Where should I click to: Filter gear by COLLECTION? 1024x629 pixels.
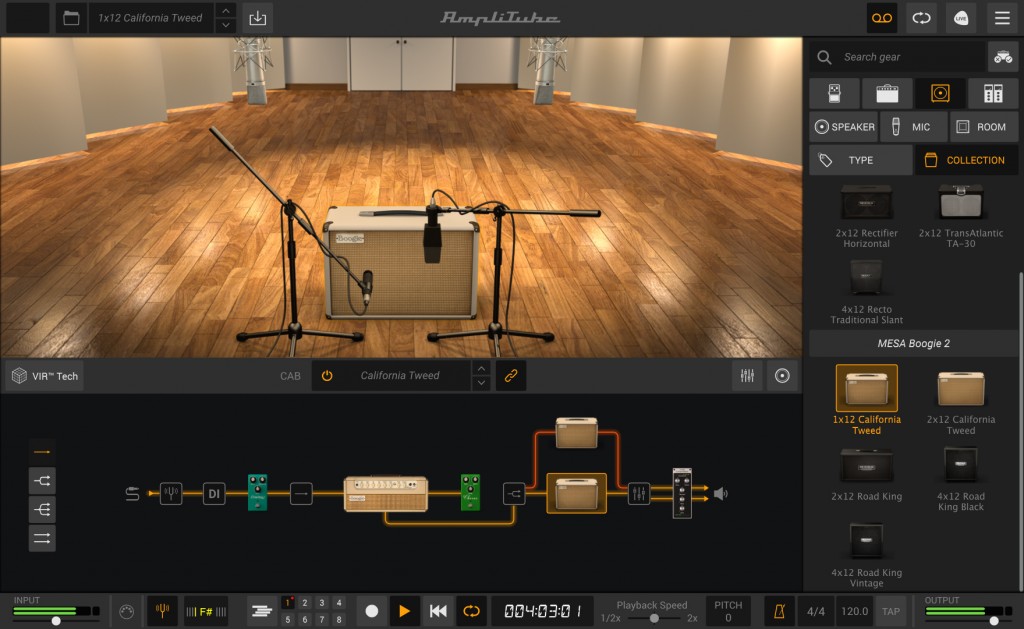(967, 160)
